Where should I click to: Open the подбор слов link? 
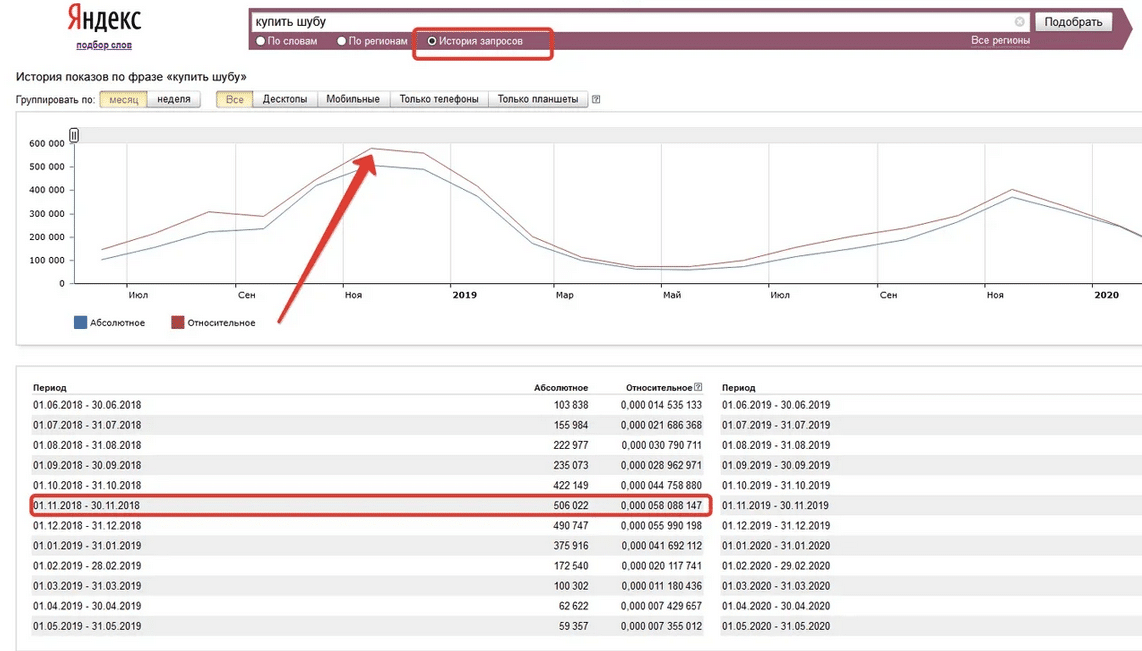104,45
